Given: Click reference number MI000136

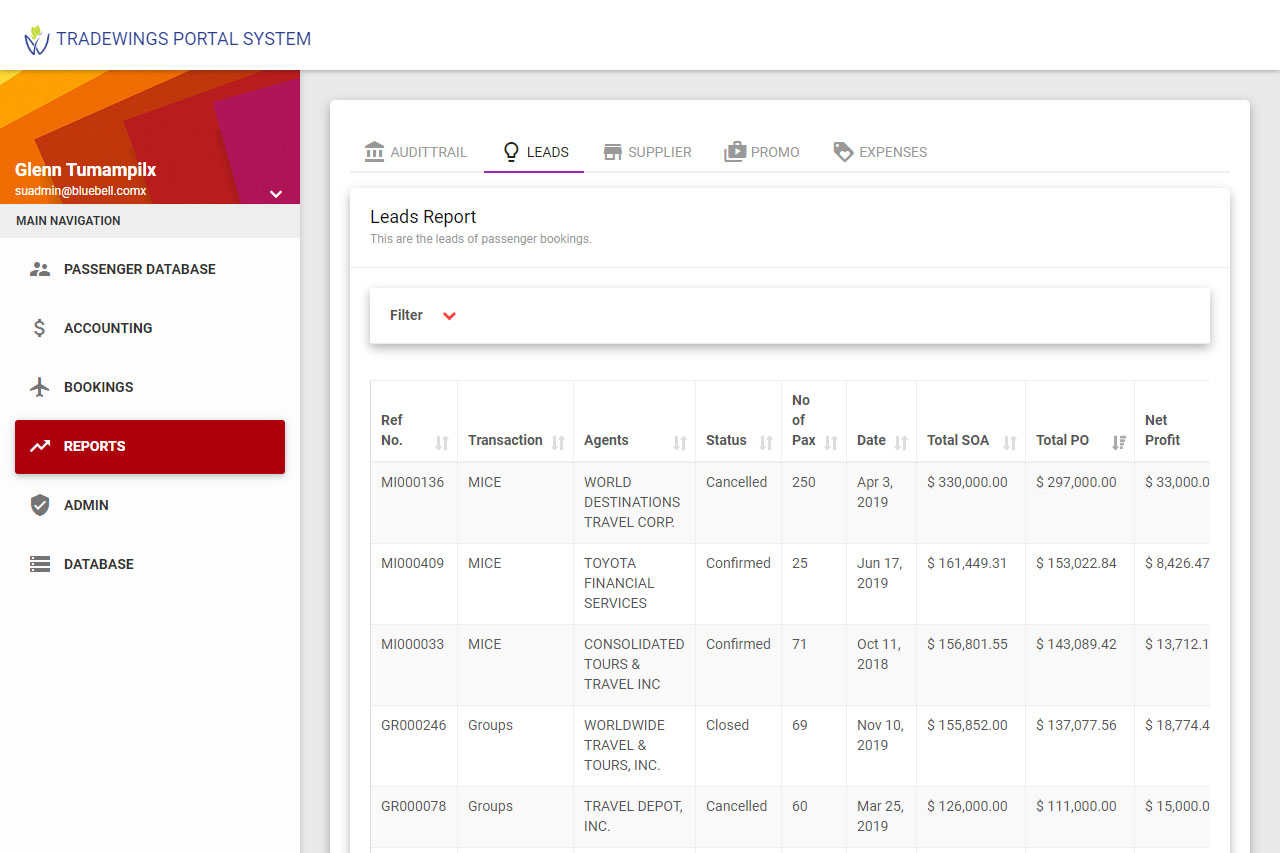Looking at the screenshot, I should point(412,482).
